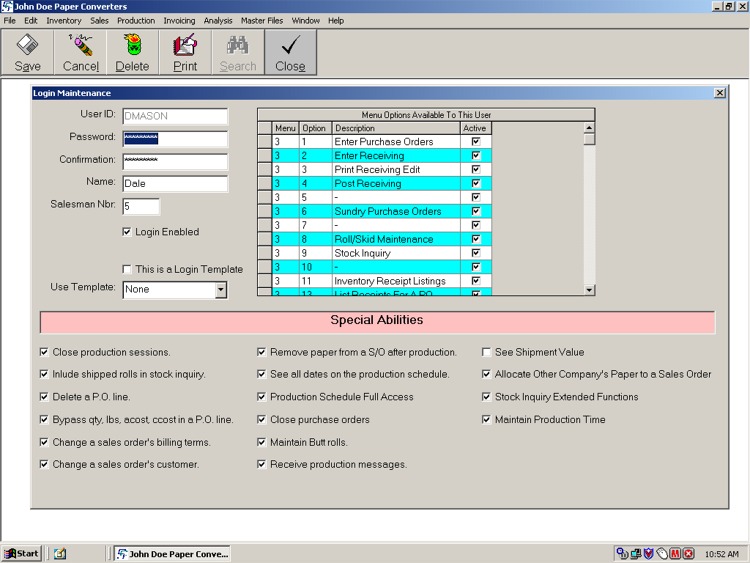This screenshot has height=563, width=750.
Task: Toggle Close production sessions checkbox
Action: tap(44, 352)
